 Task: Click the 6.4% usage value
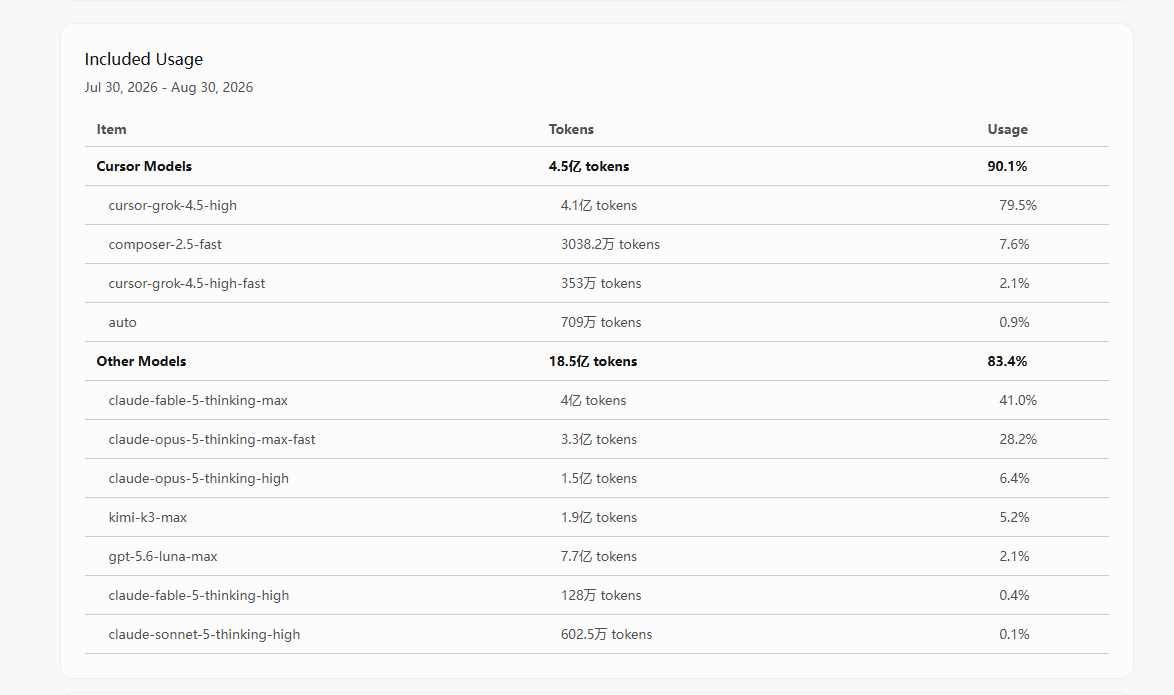coord(1014,478)
